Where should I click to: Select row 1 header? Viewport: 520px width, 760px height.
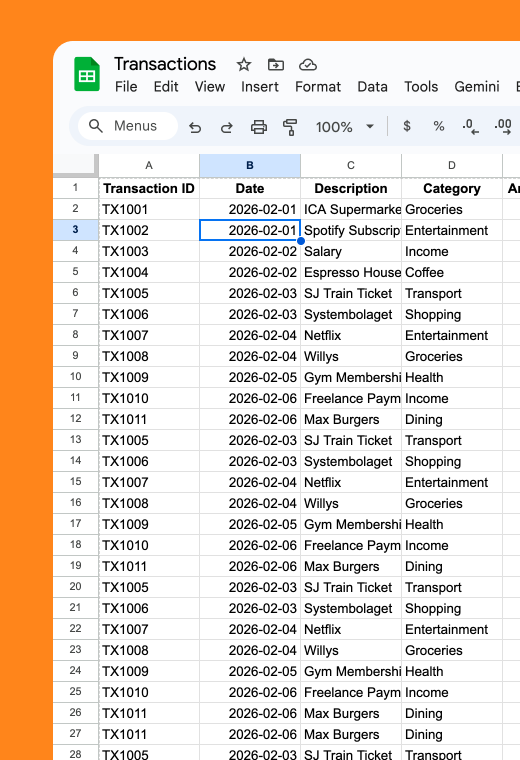coord(76,188)
